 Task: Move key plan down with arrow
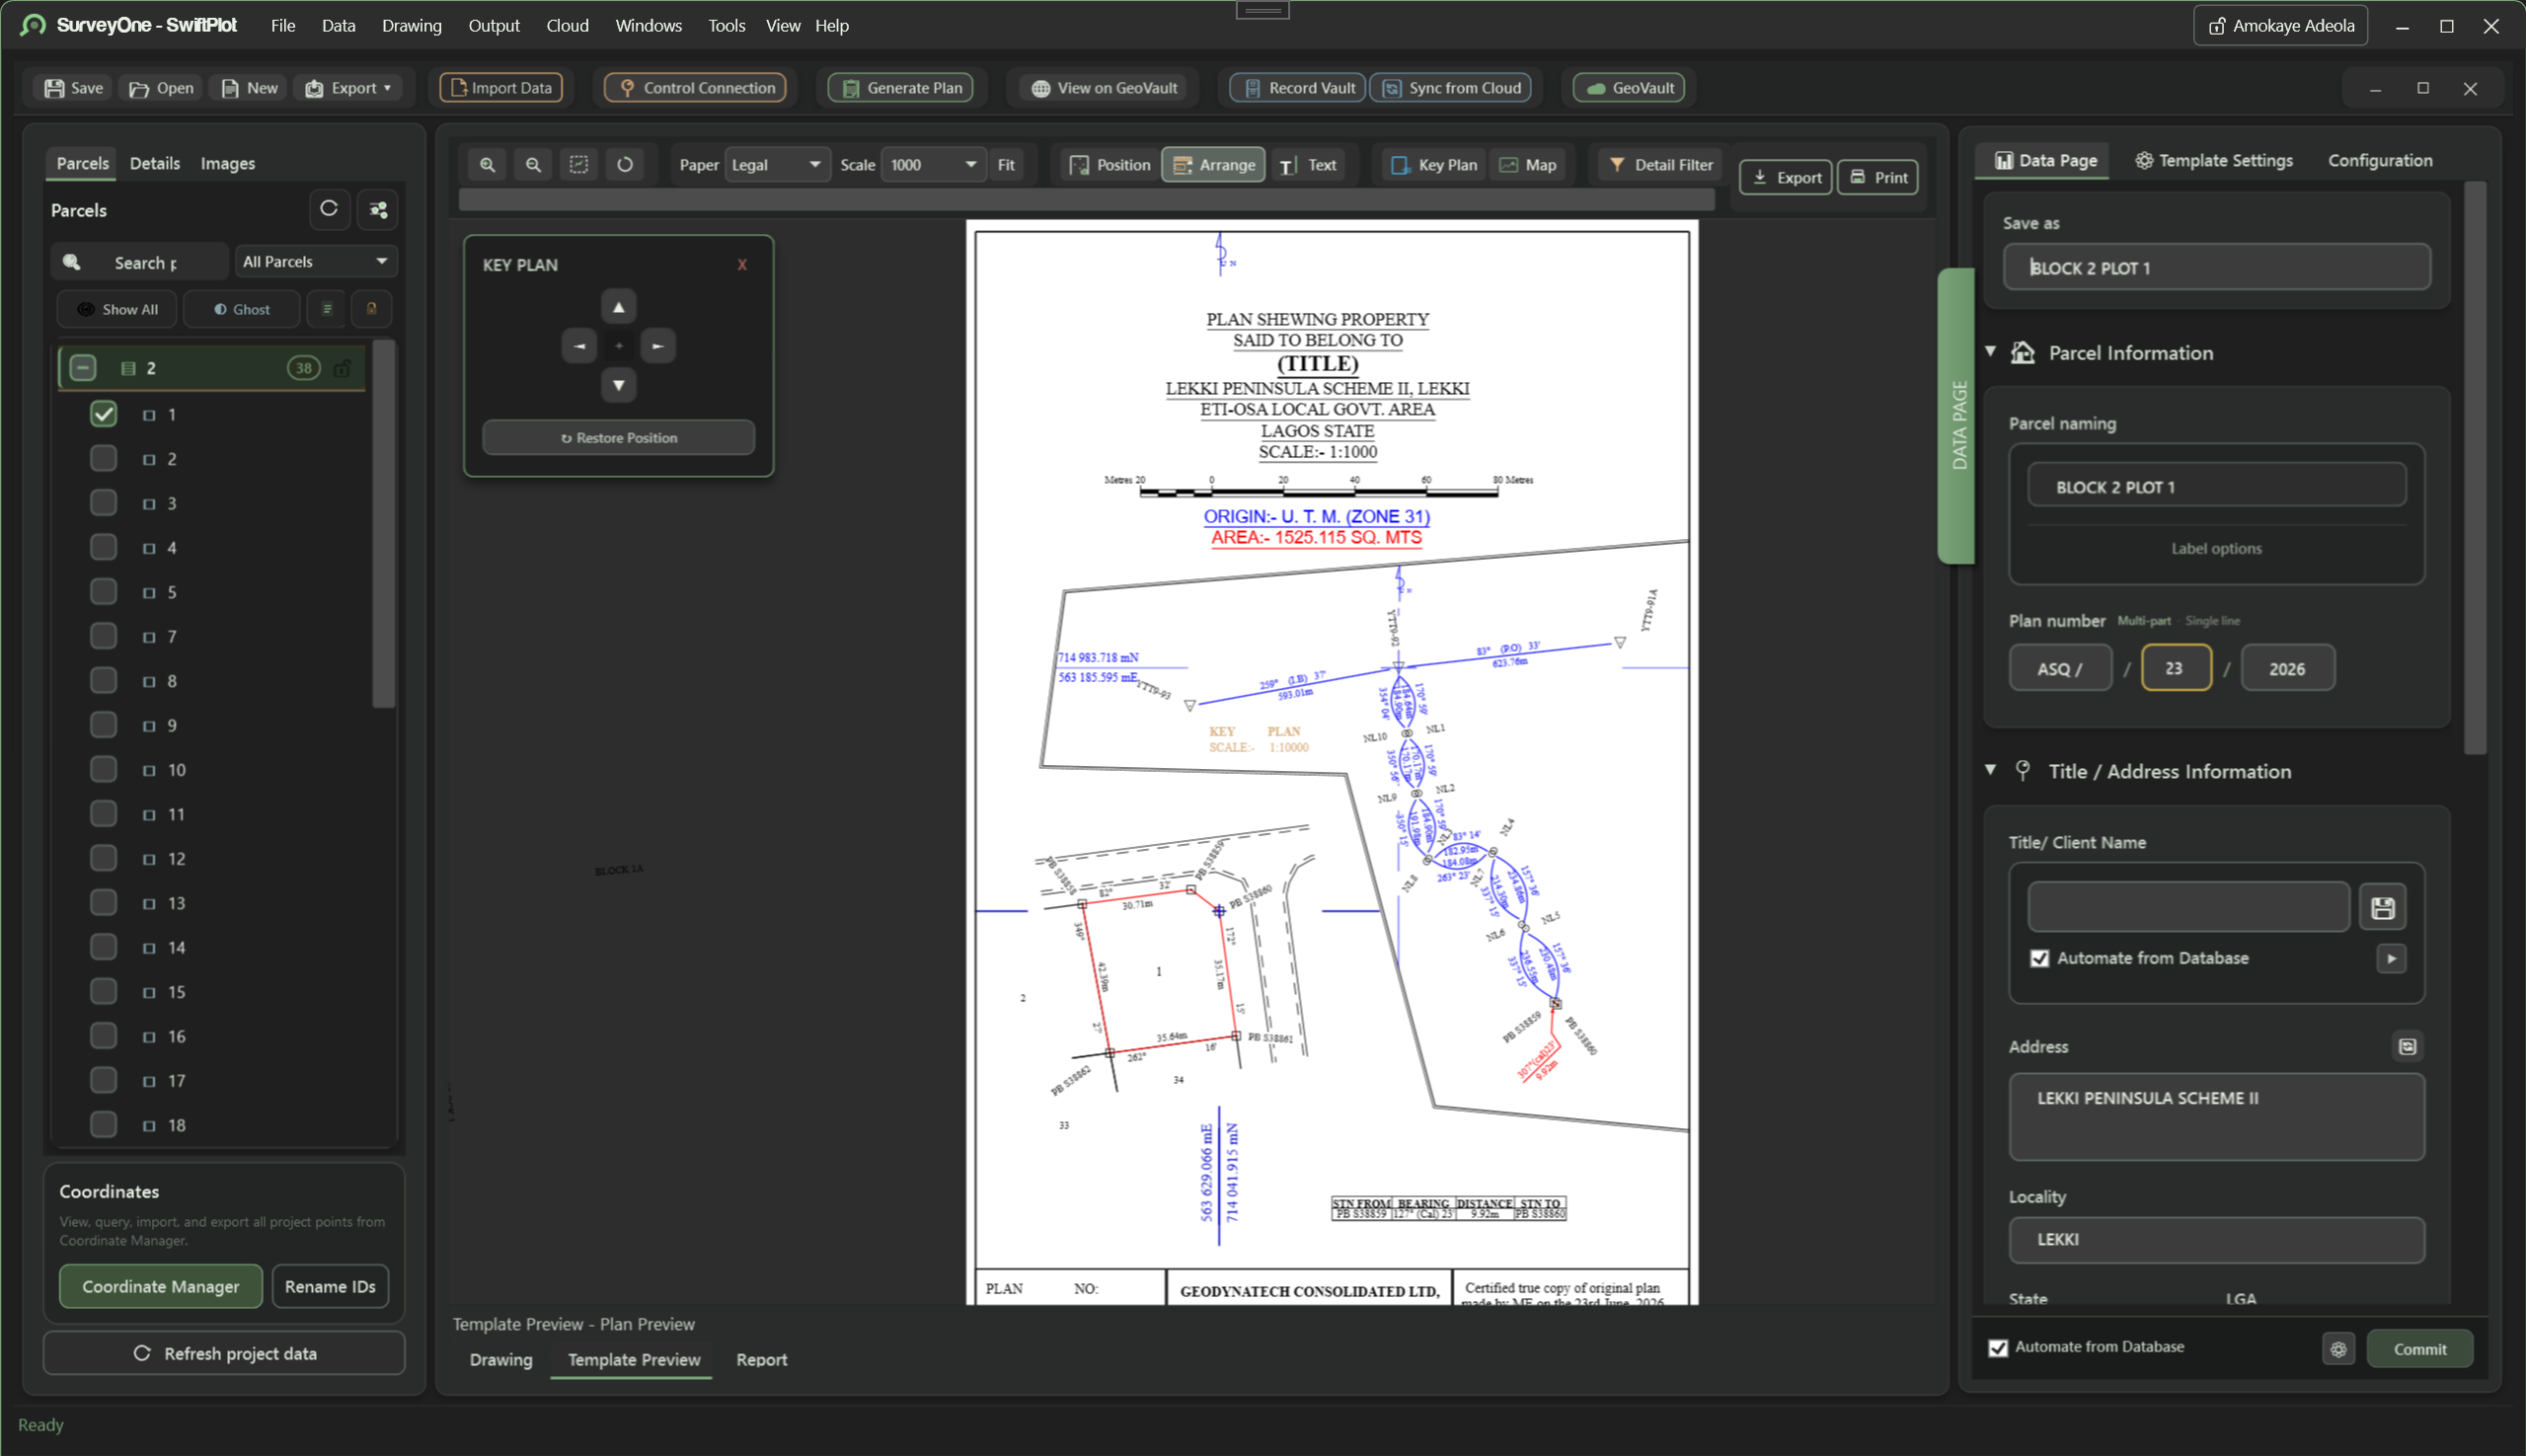[619, 385]
